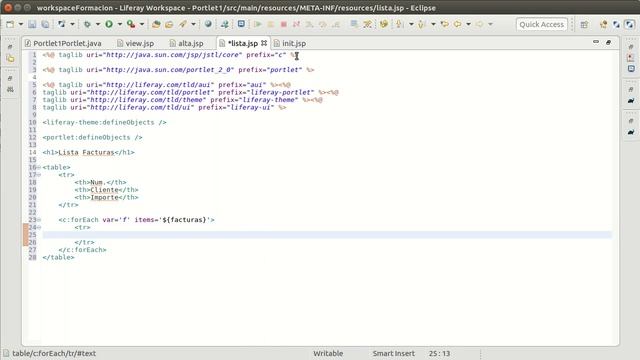
Task: Open the Search dropdown arrow
Action: 193,24
